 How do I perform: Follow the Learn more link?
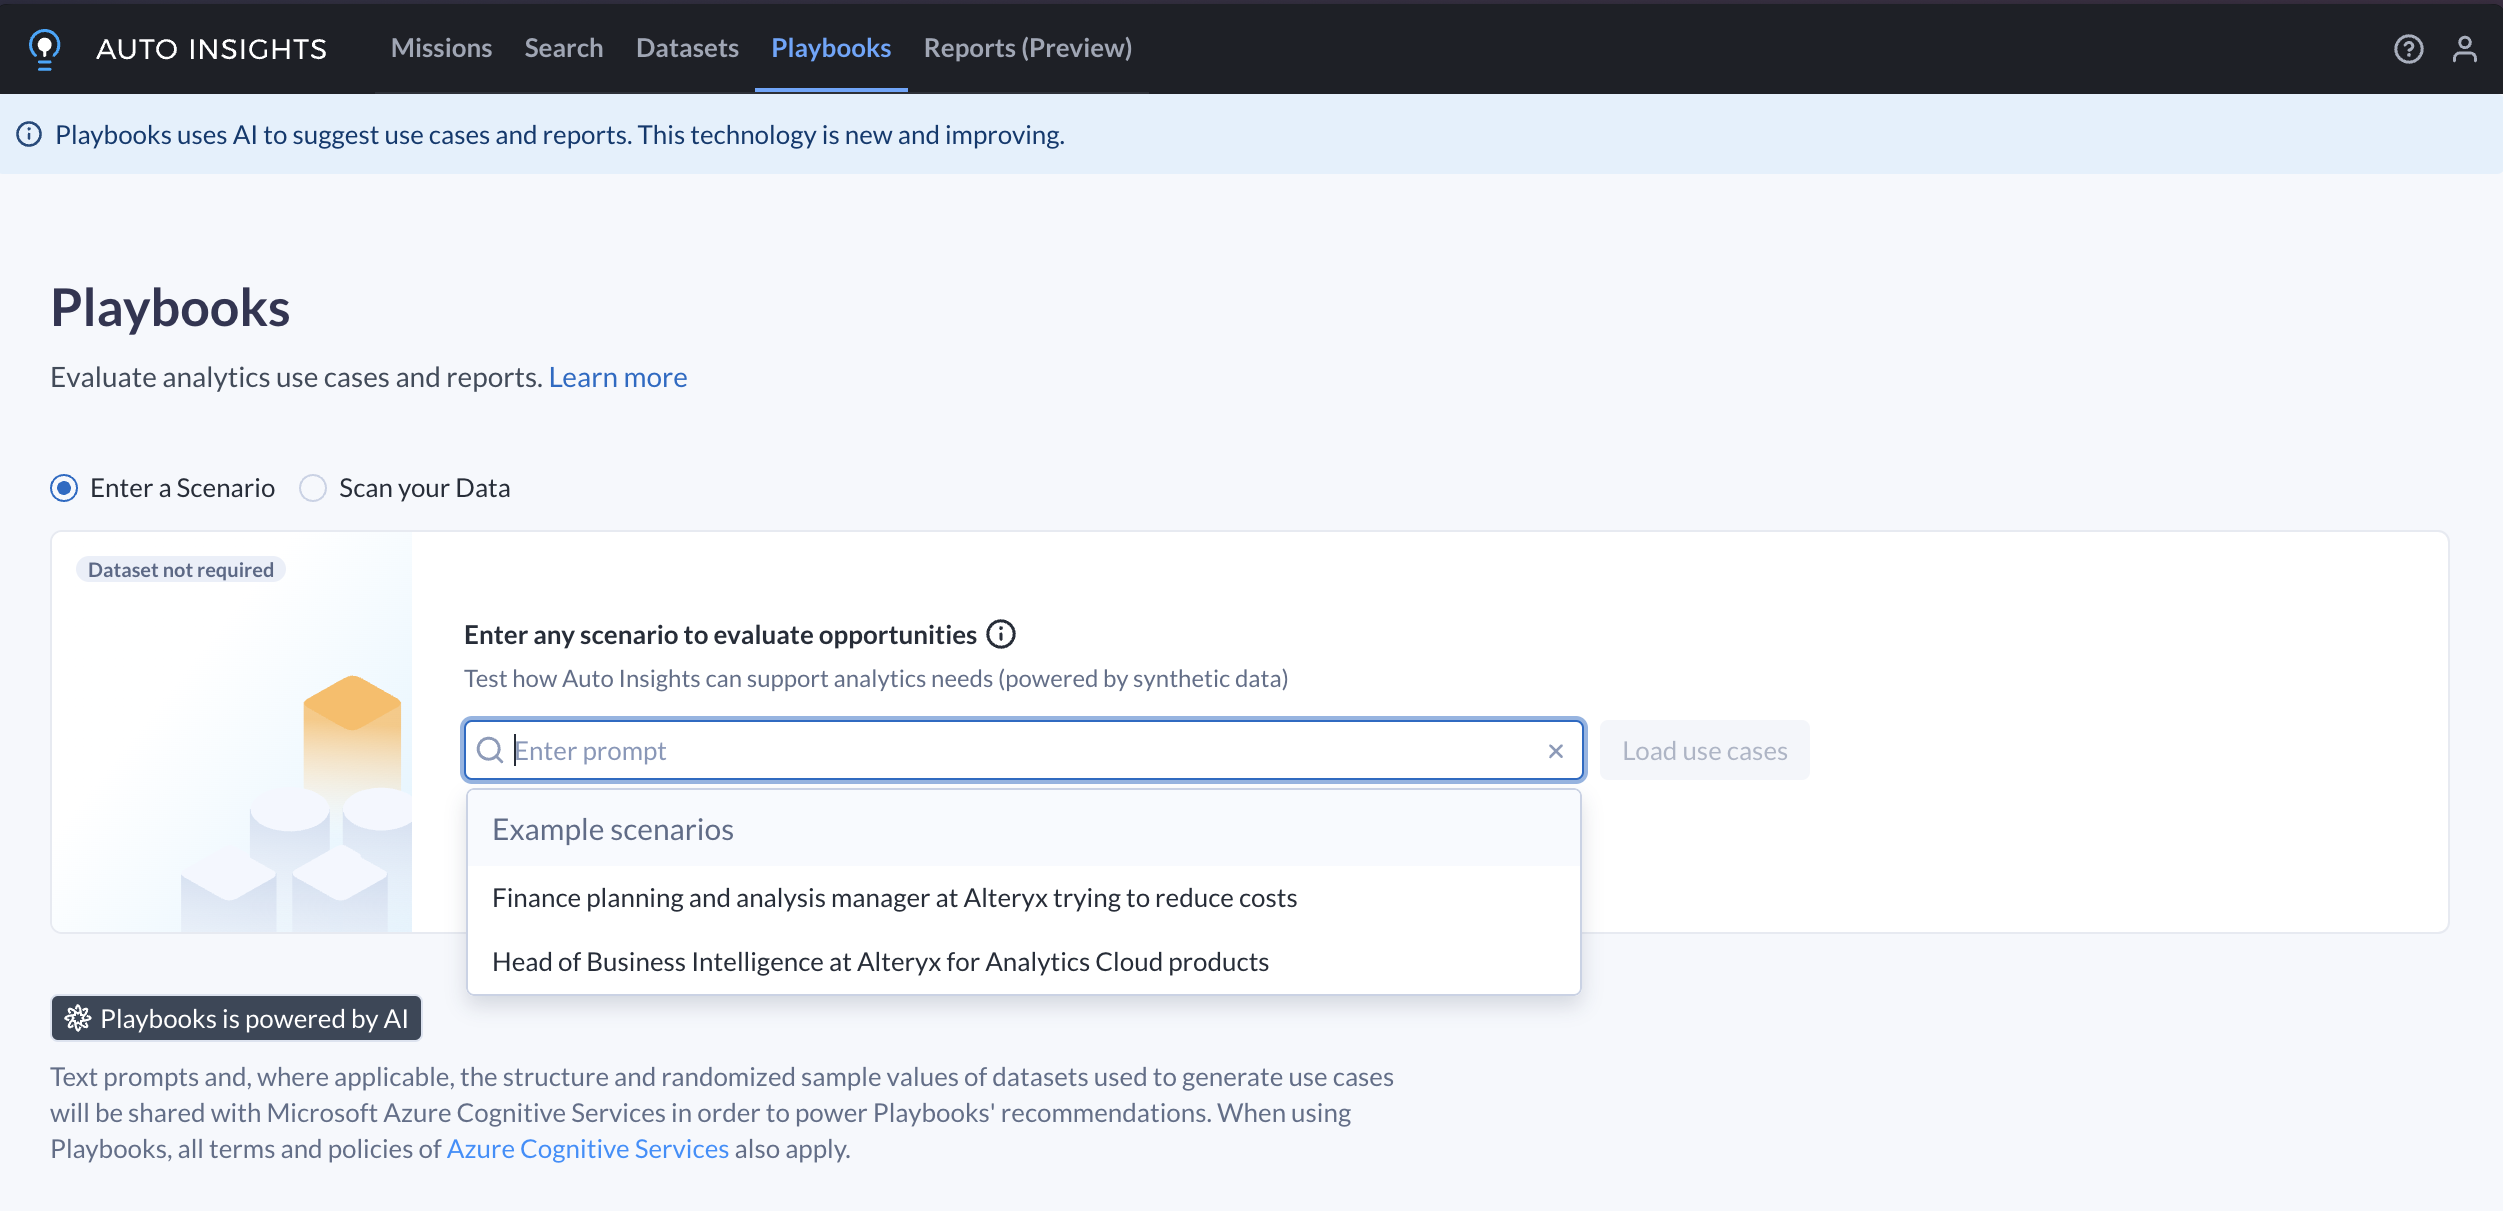tap(618, 377)
